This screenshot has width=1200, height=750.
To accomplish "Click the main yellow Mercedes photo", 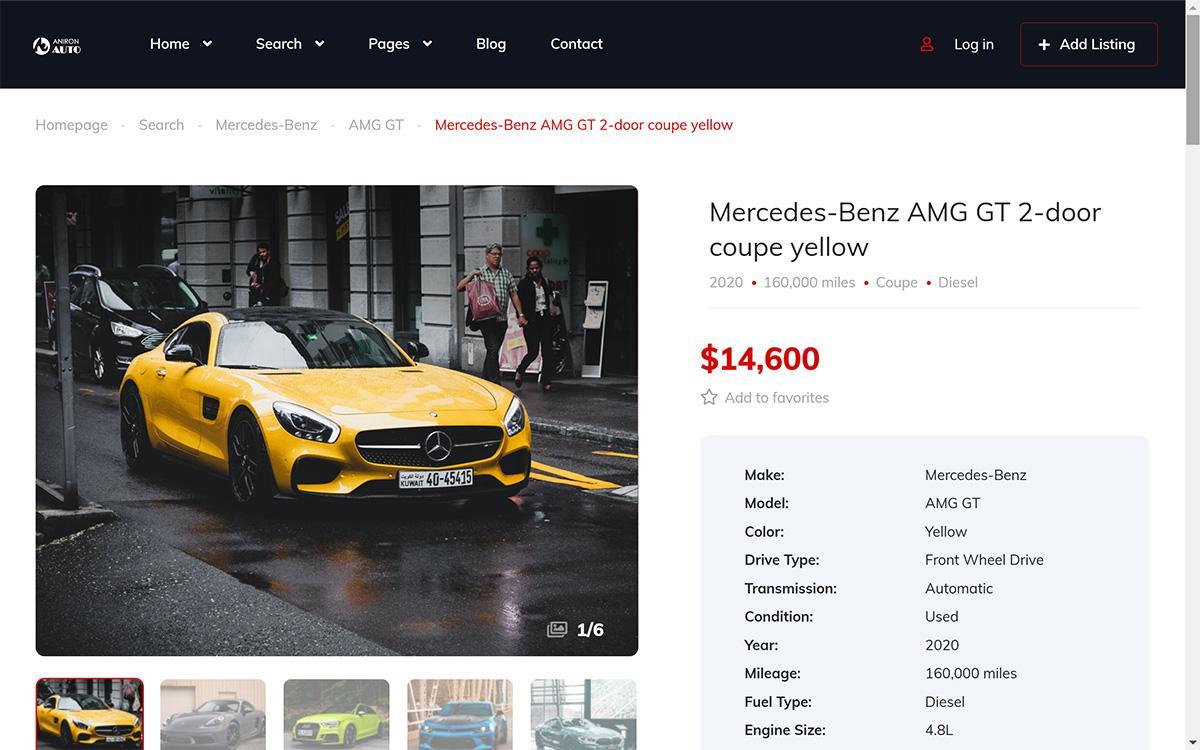I will 337,420.
